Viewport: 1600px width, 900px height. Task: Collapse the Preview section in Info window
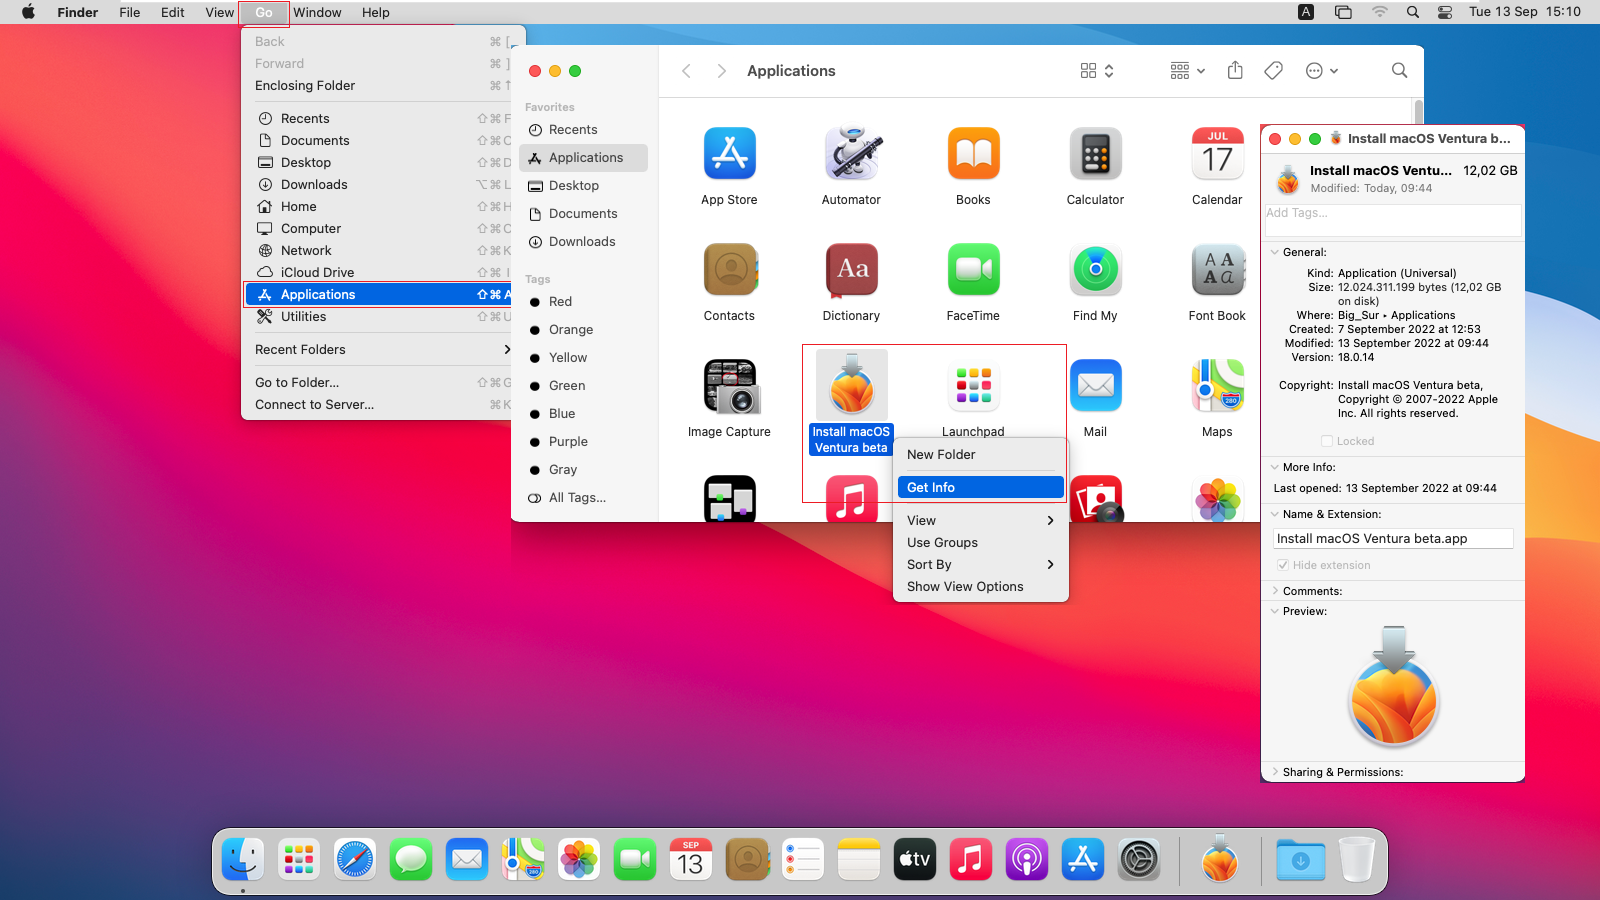click(x=1275, y=611)
